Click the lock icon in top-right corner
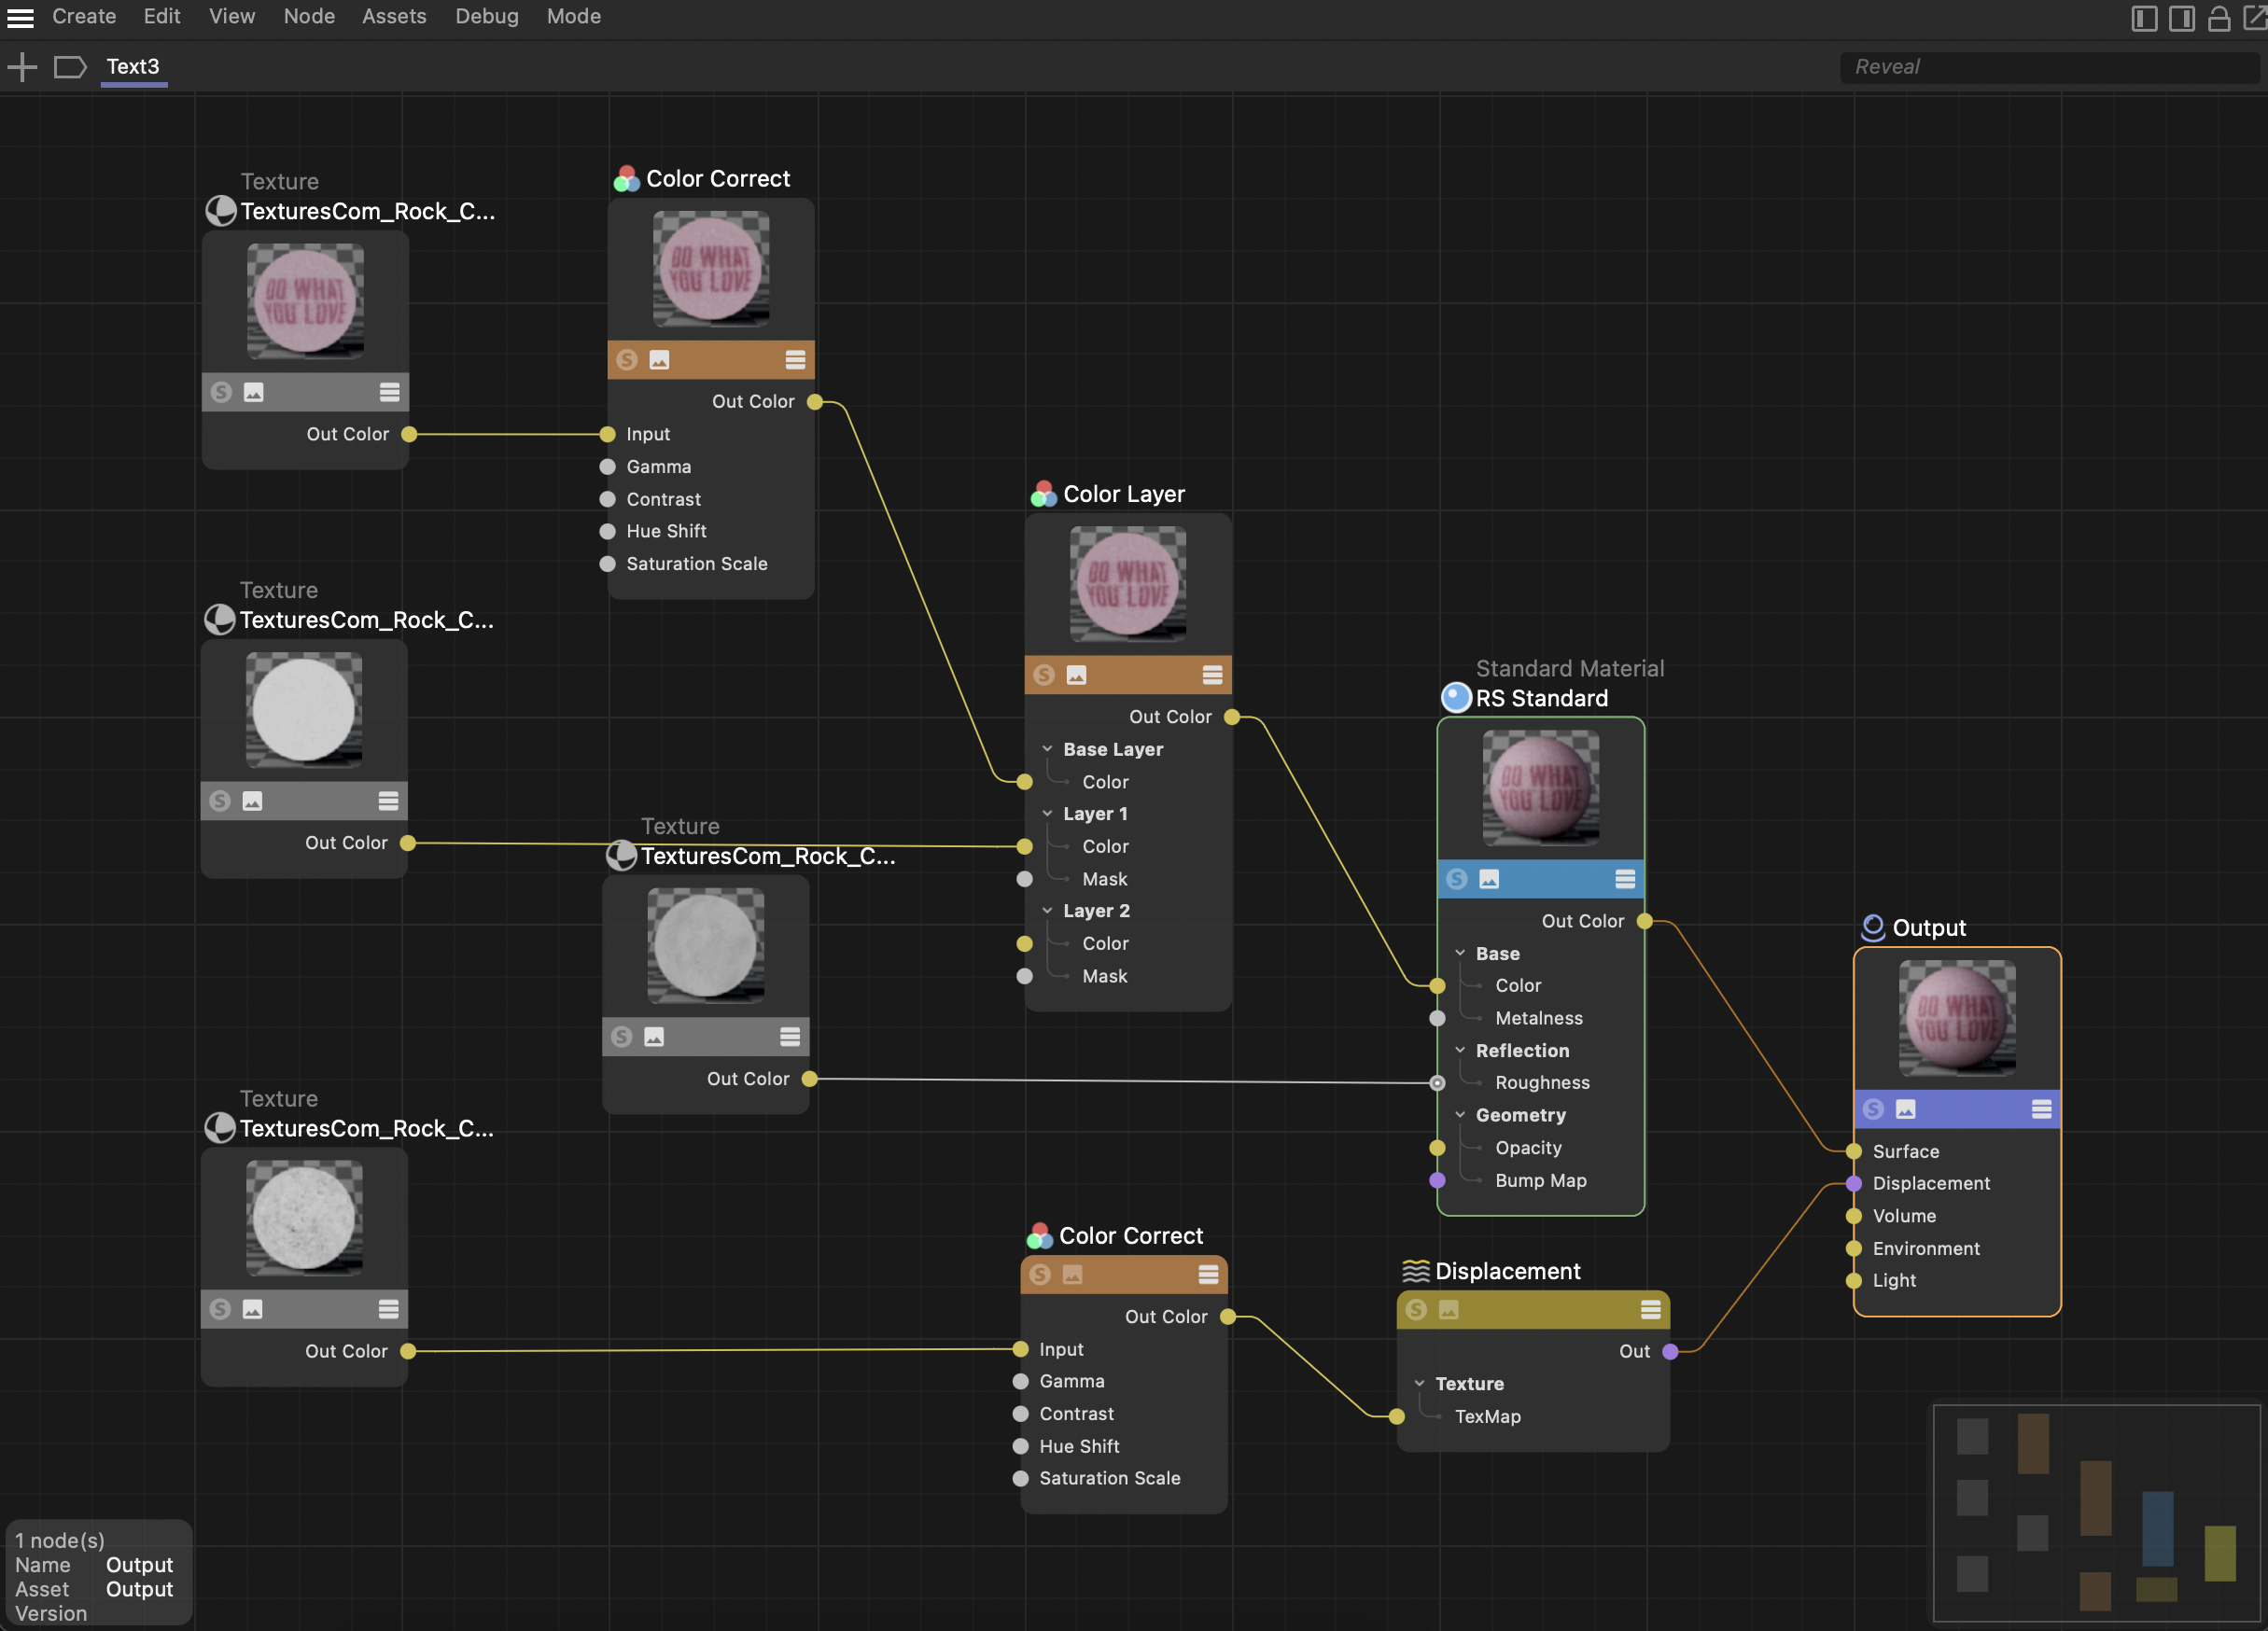Viewport: 2268px width, 1631px height. click(x=2218, y=18)
